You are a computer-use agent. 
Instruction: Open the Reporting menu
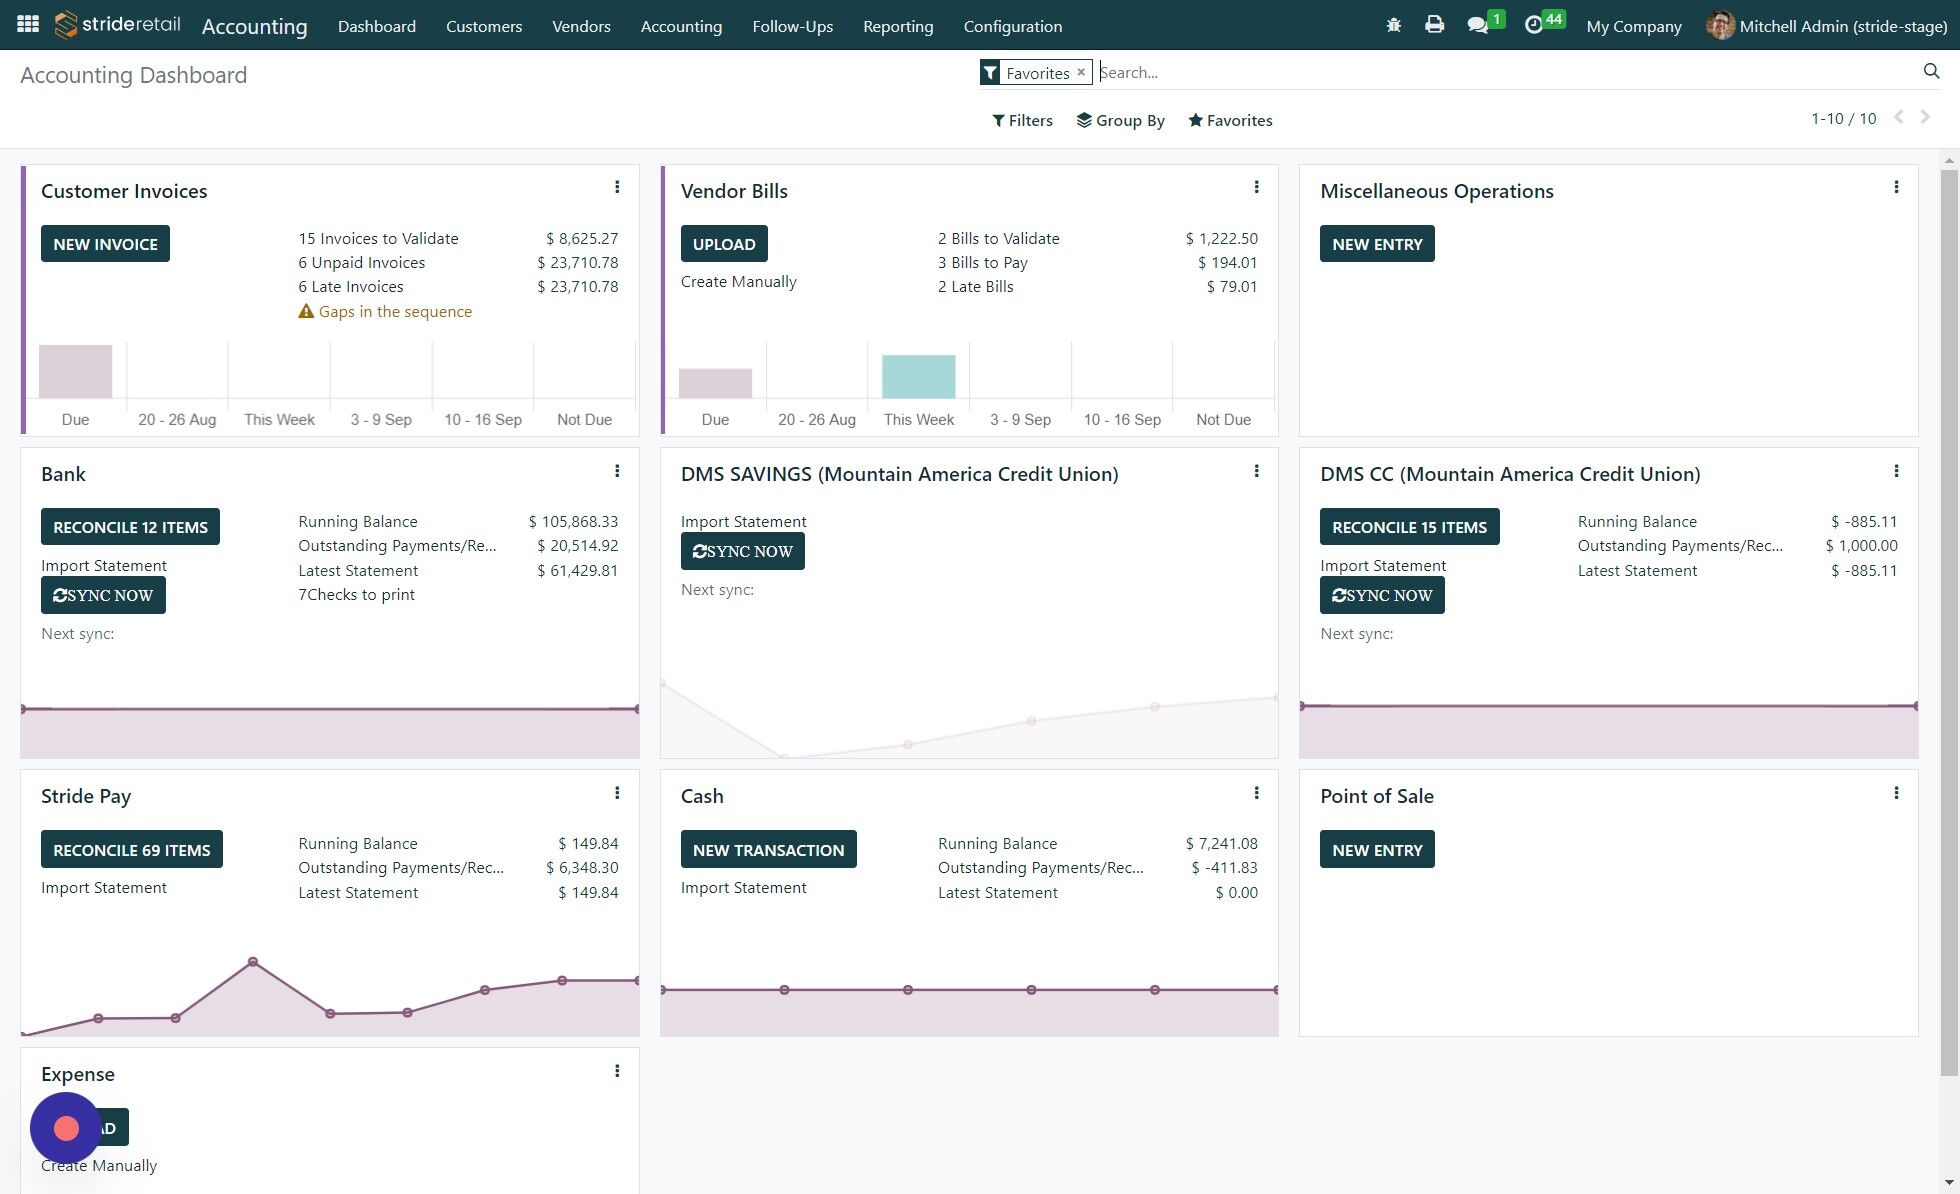pyautogui.click(x=897, y=26)
